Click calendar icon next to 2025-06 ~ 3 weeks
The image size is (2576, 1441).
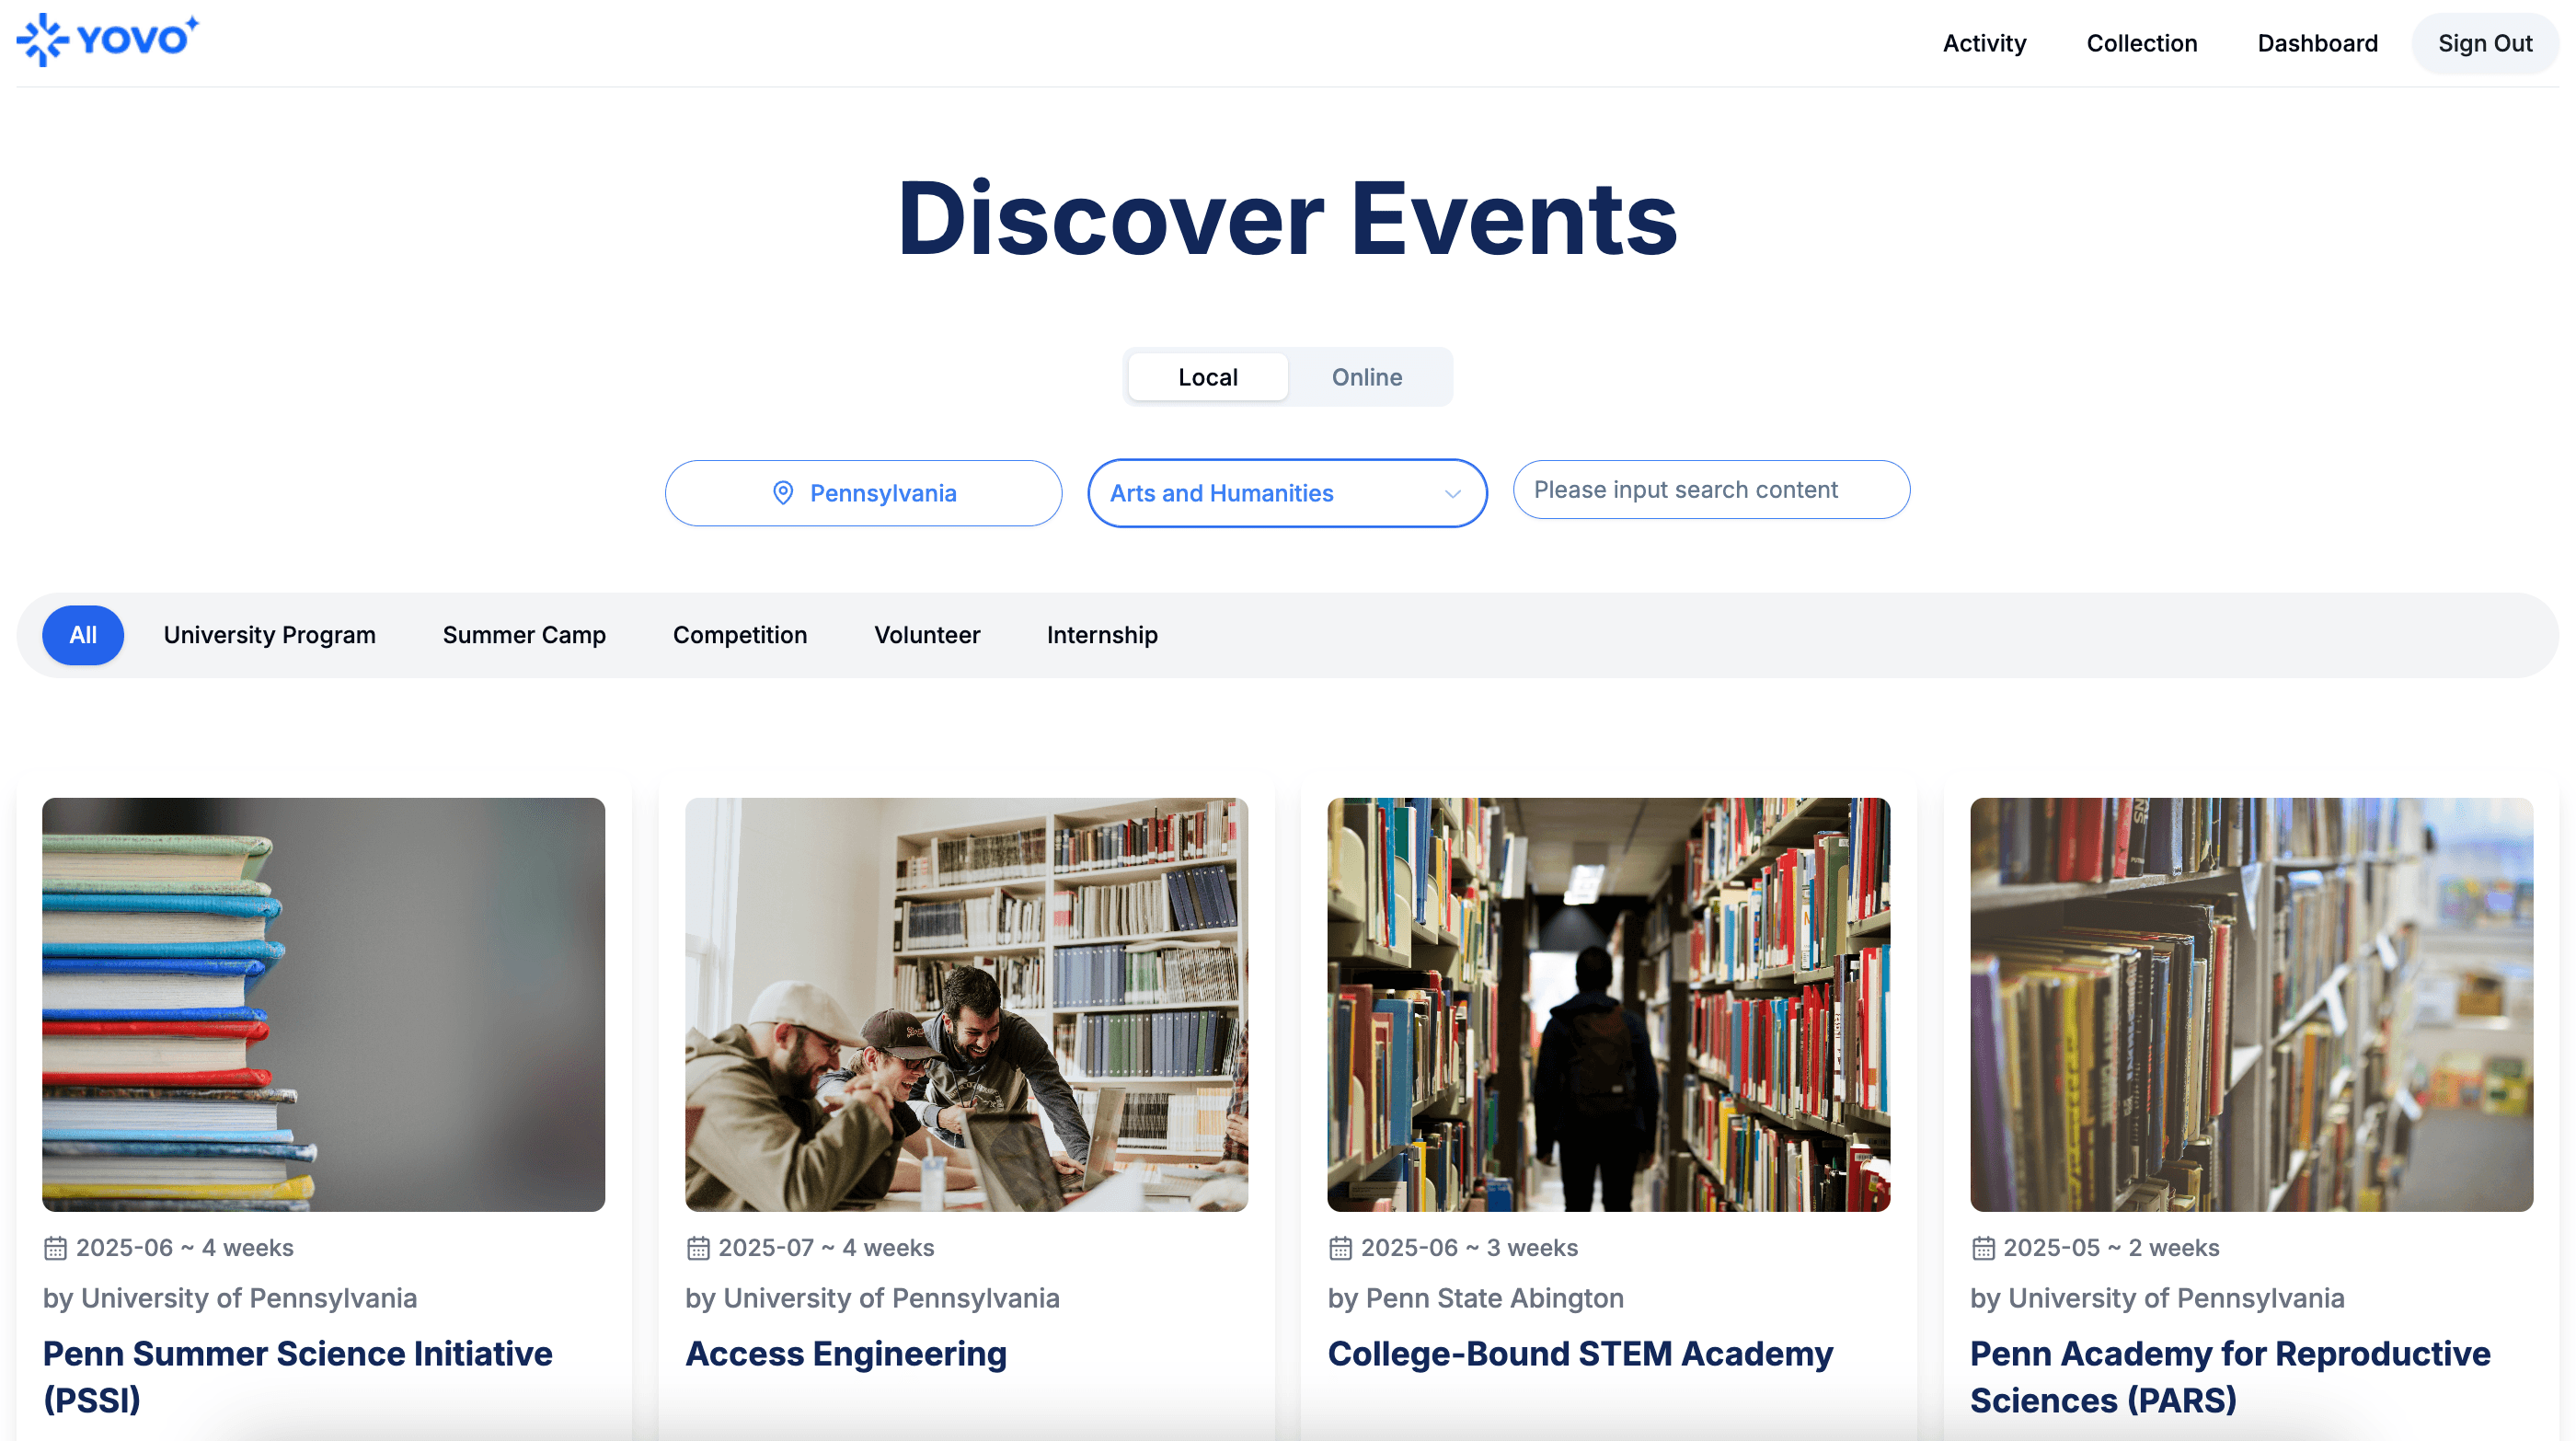1340,1248
